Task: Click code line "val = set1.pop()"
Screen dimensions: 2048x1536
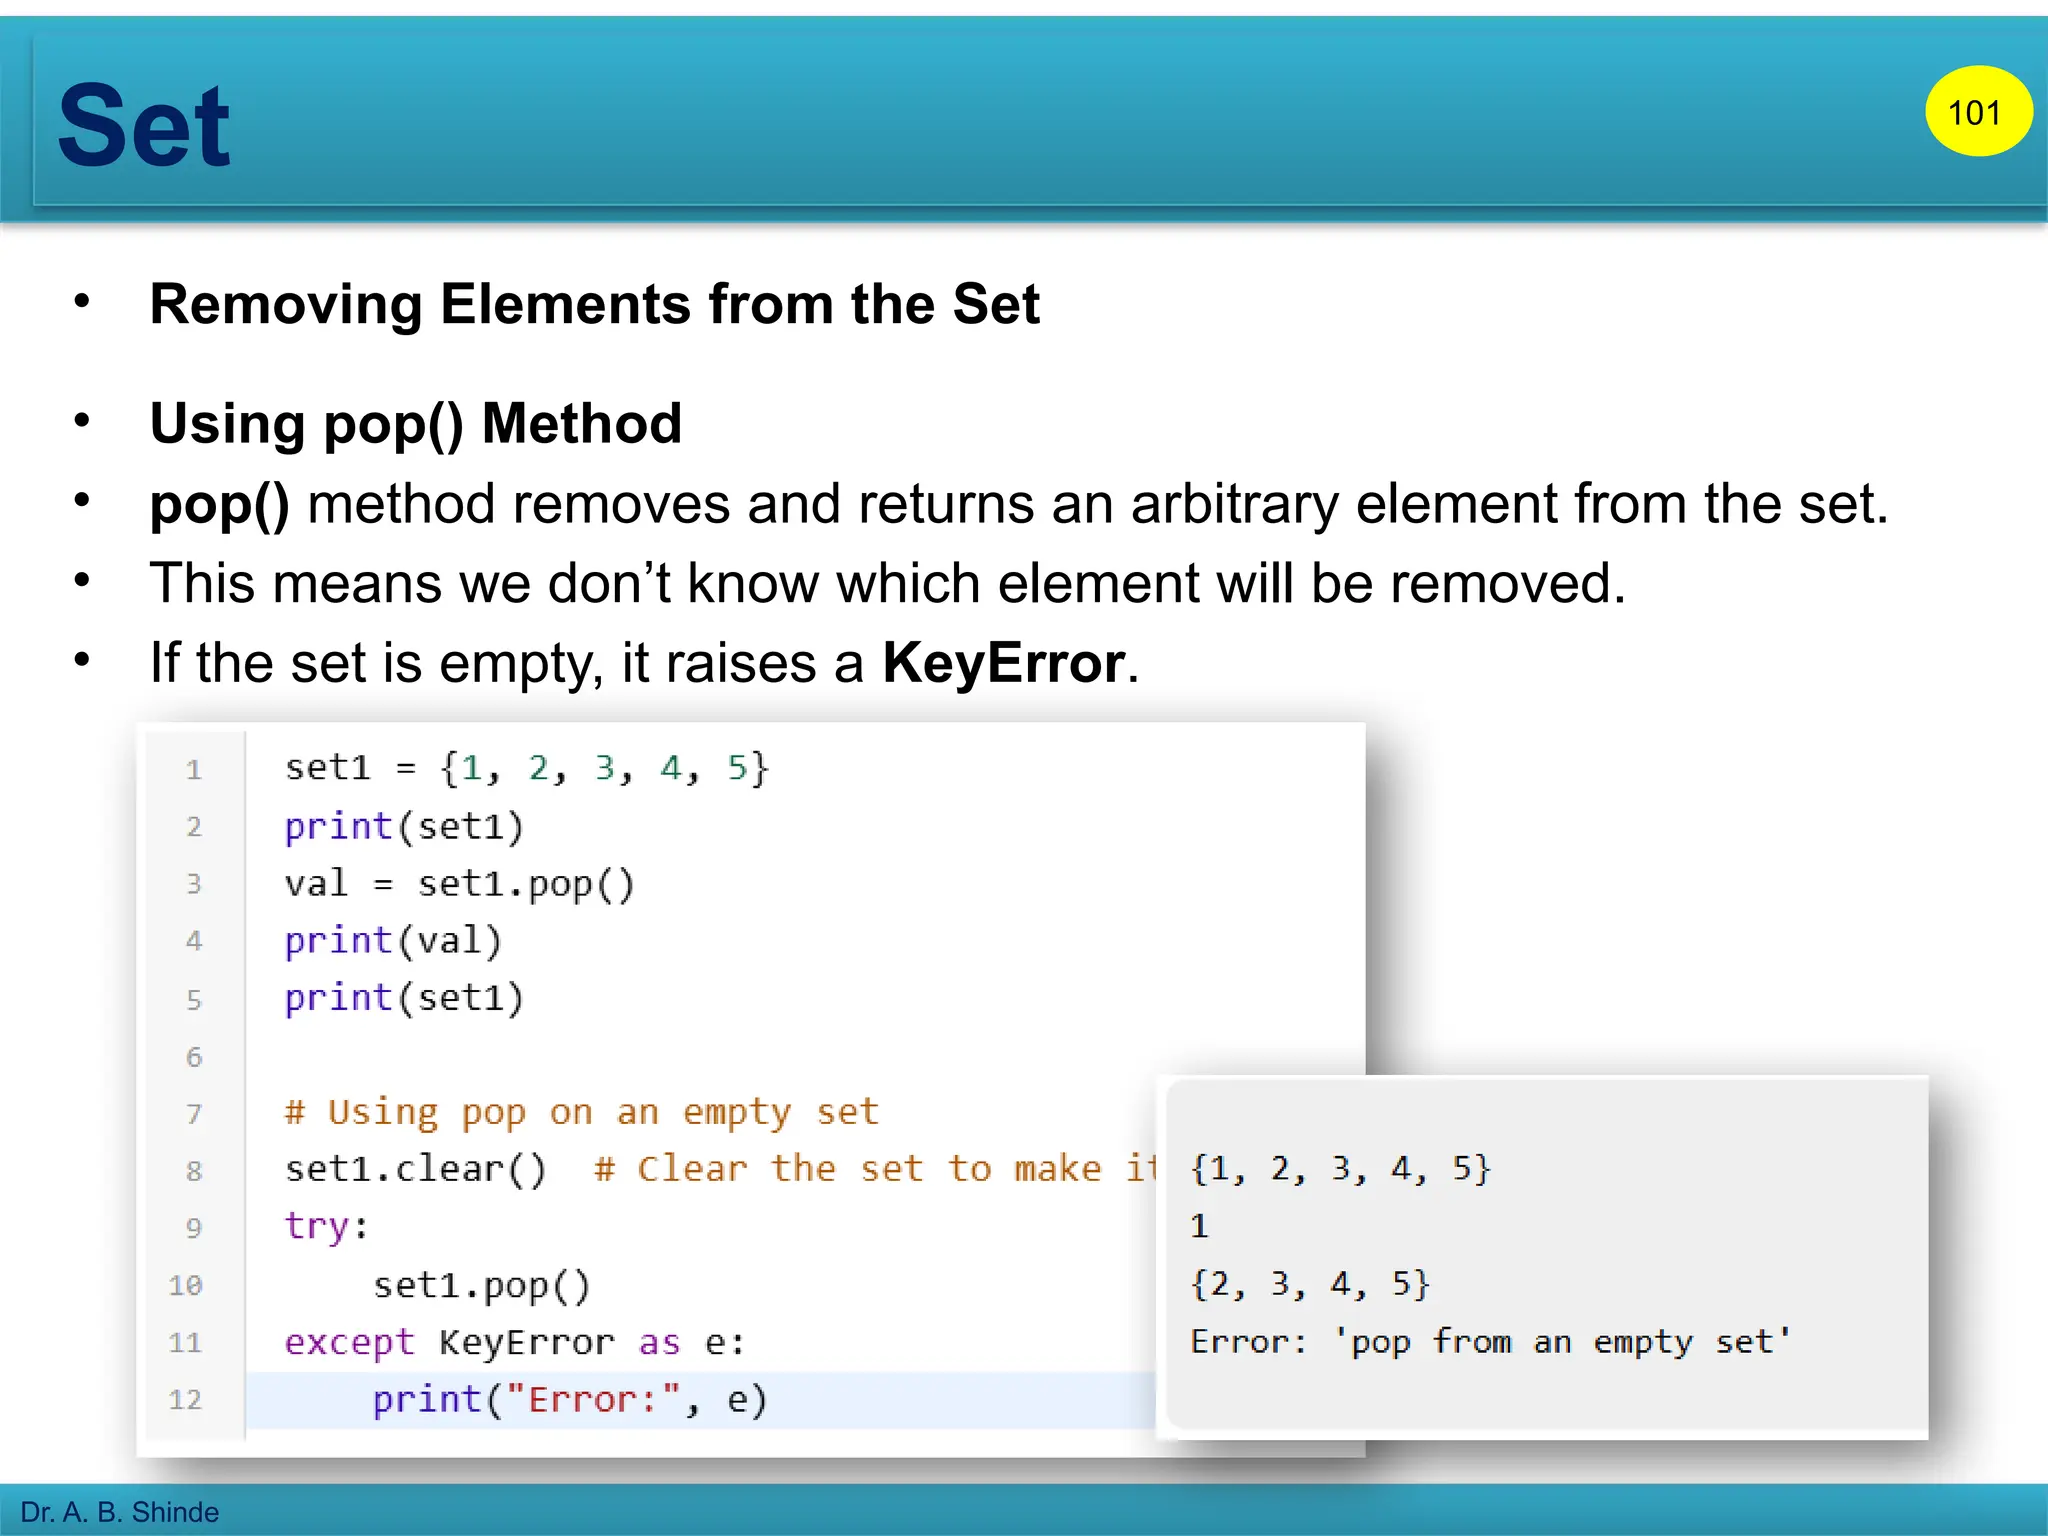Action: pyautogui.click(x=459, y=884)
